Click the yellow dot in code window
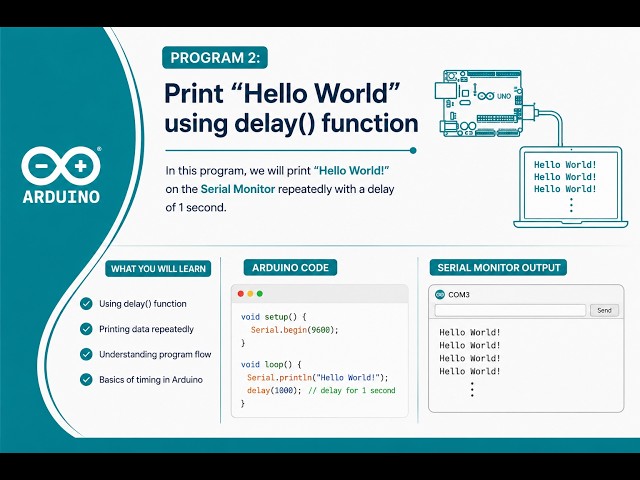 tap(250, 294)
